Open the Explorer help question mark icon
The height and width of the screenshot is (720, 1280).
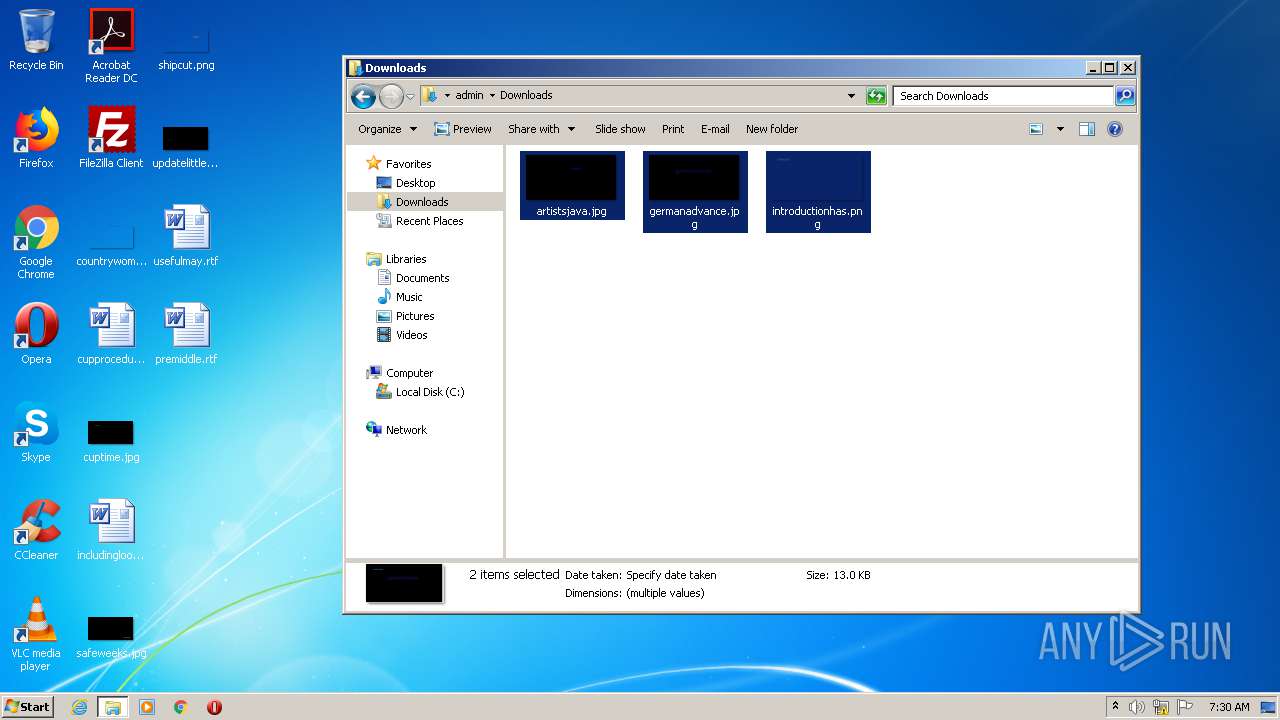click(x=1115, y=129)
